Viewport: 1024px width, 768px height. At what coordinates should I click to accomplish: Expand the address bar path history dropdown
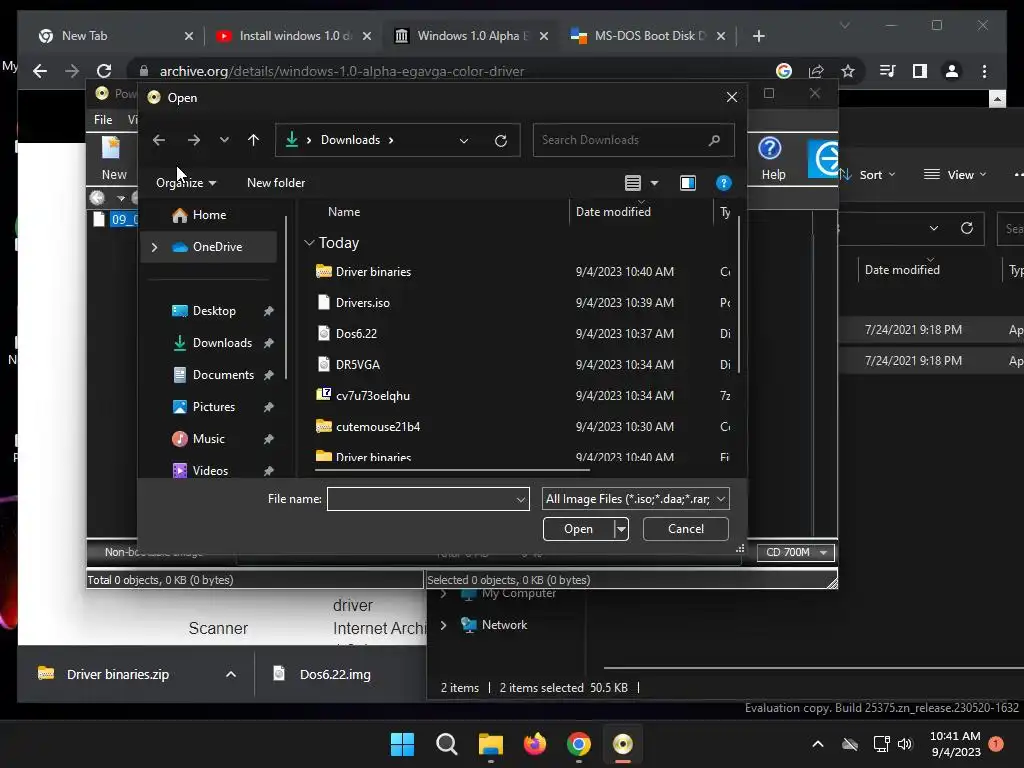(464, 140)
